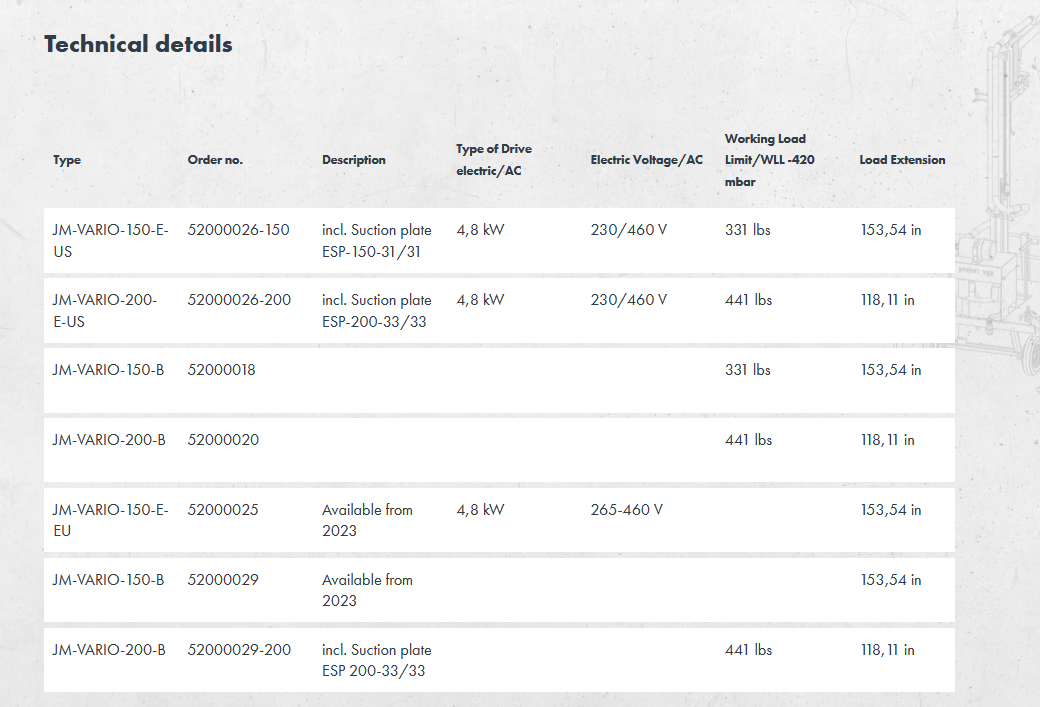Select the Description column header
This screenshot has height=707, width=1040.
point(353,160)
